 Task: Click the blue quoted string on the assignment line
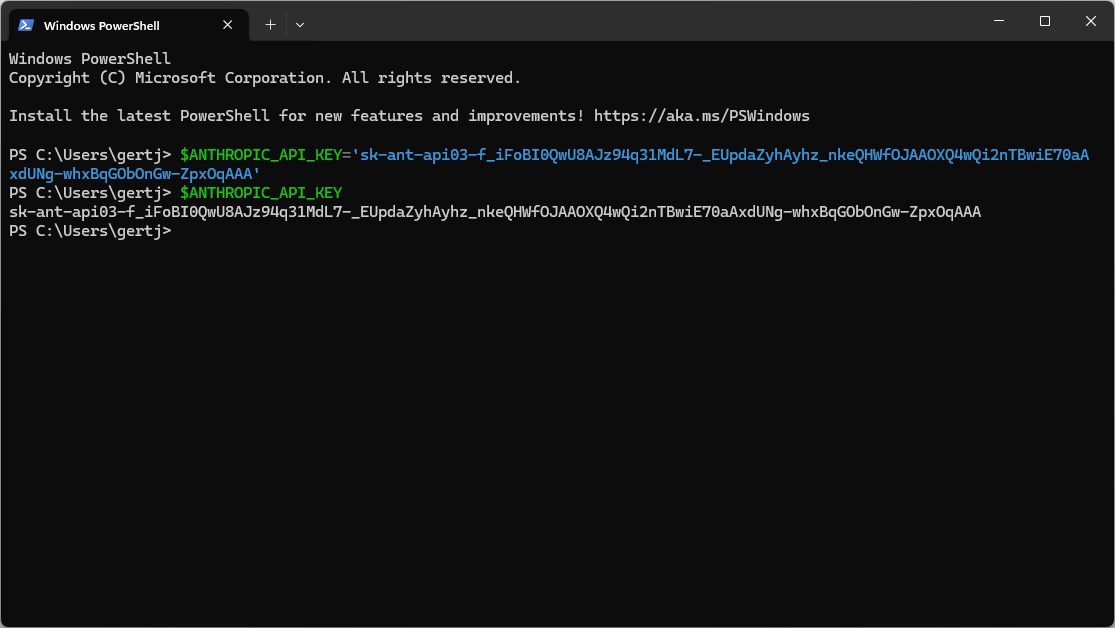pos(718,155)
